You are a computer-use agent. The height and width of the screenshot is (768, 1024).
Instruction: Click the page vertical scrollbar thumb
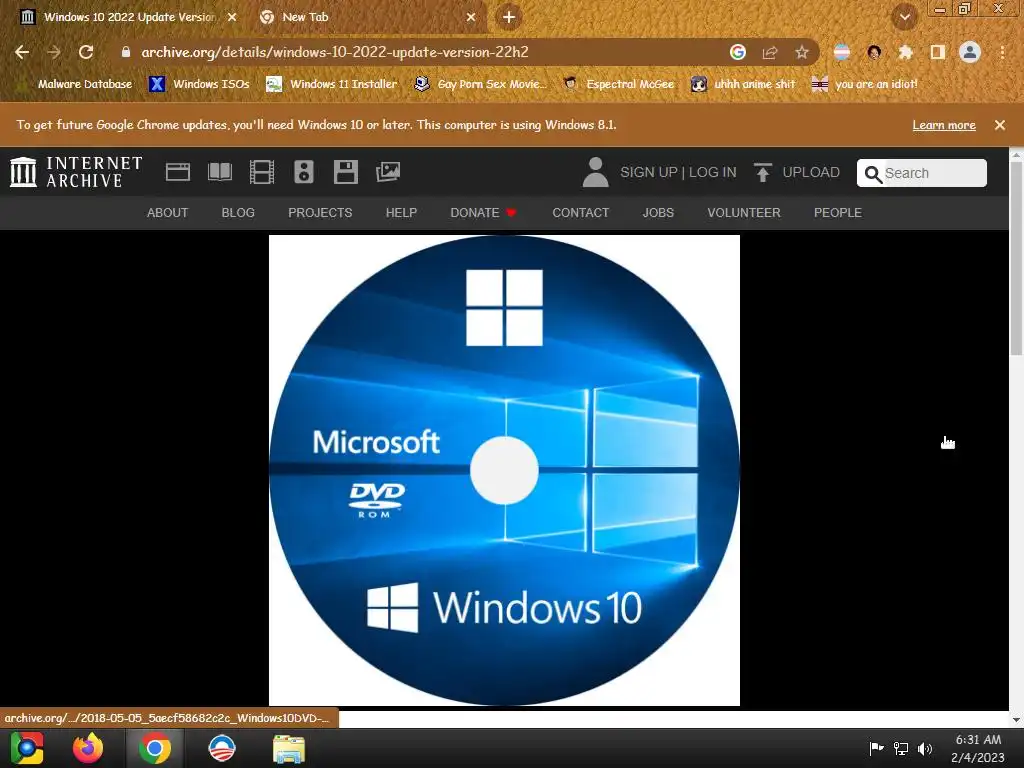coord(1016,258)
